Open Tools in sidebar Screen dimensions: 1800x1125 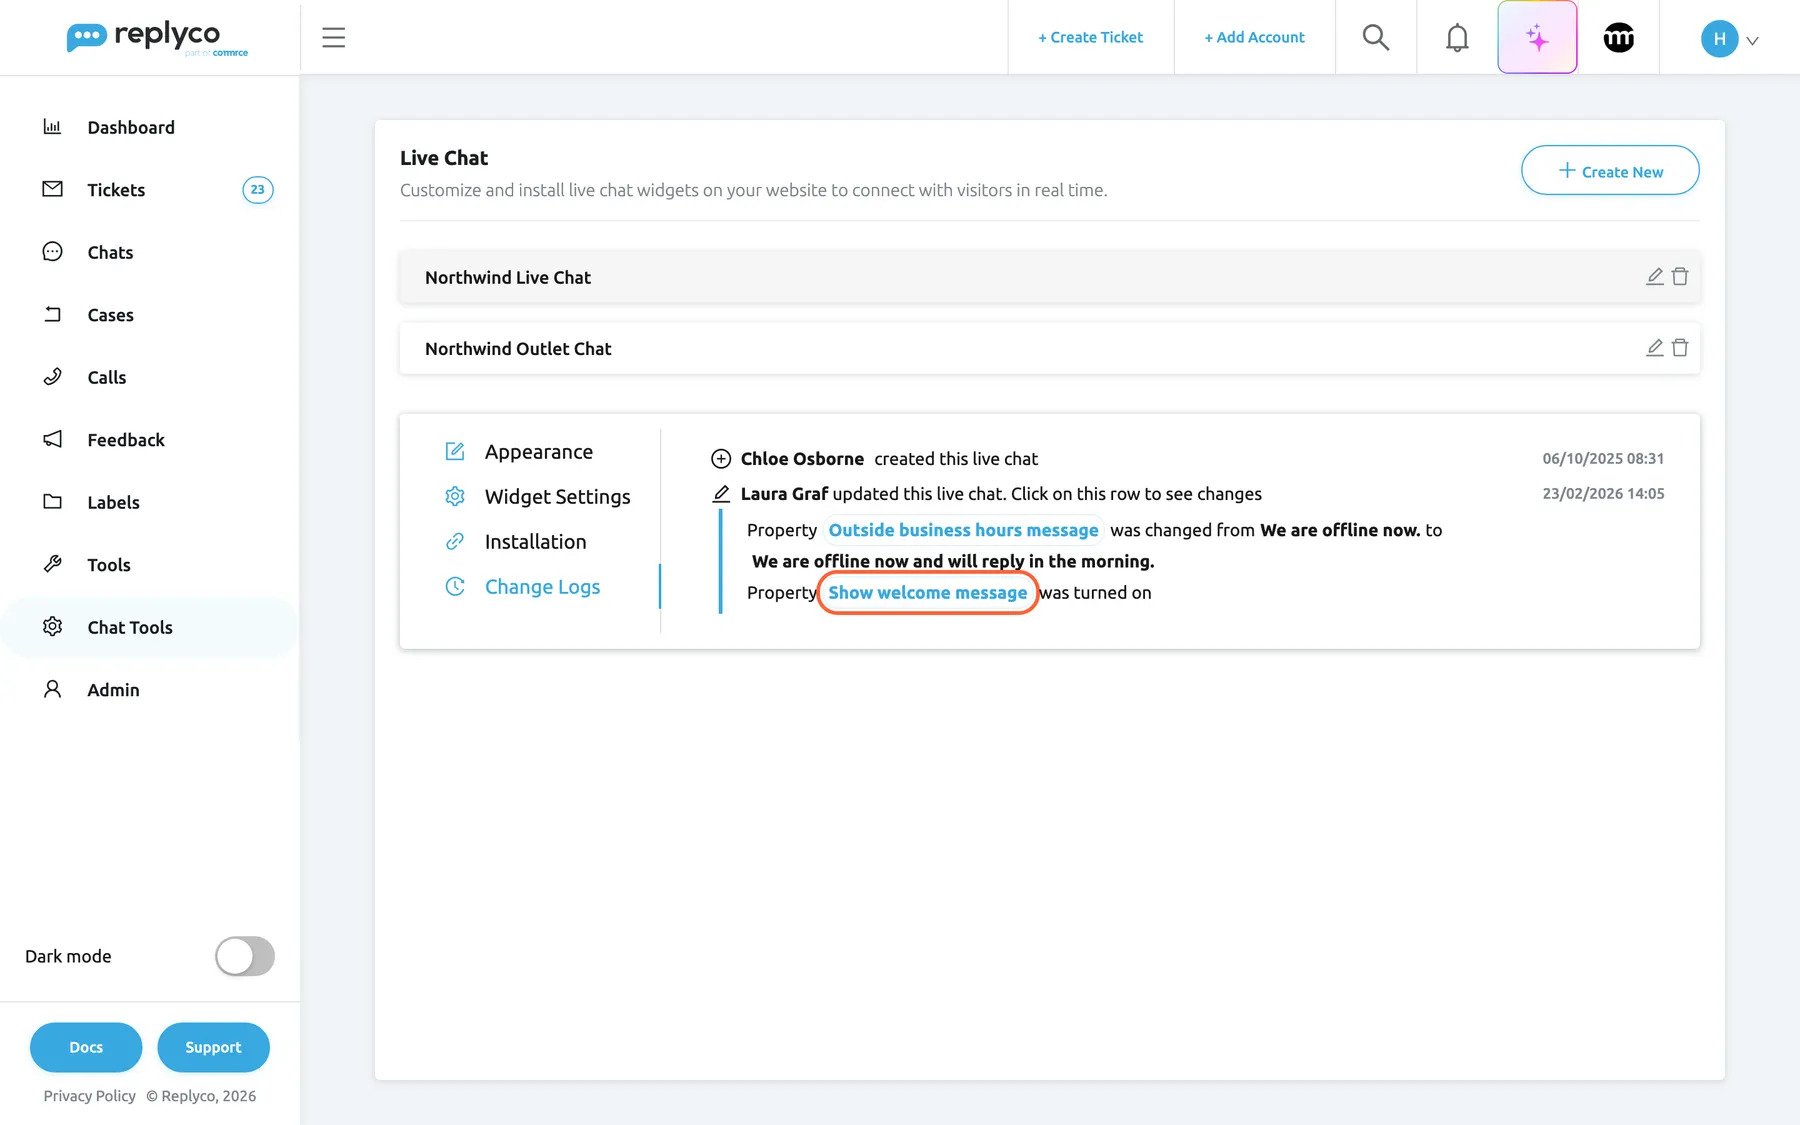click(150, 565)
